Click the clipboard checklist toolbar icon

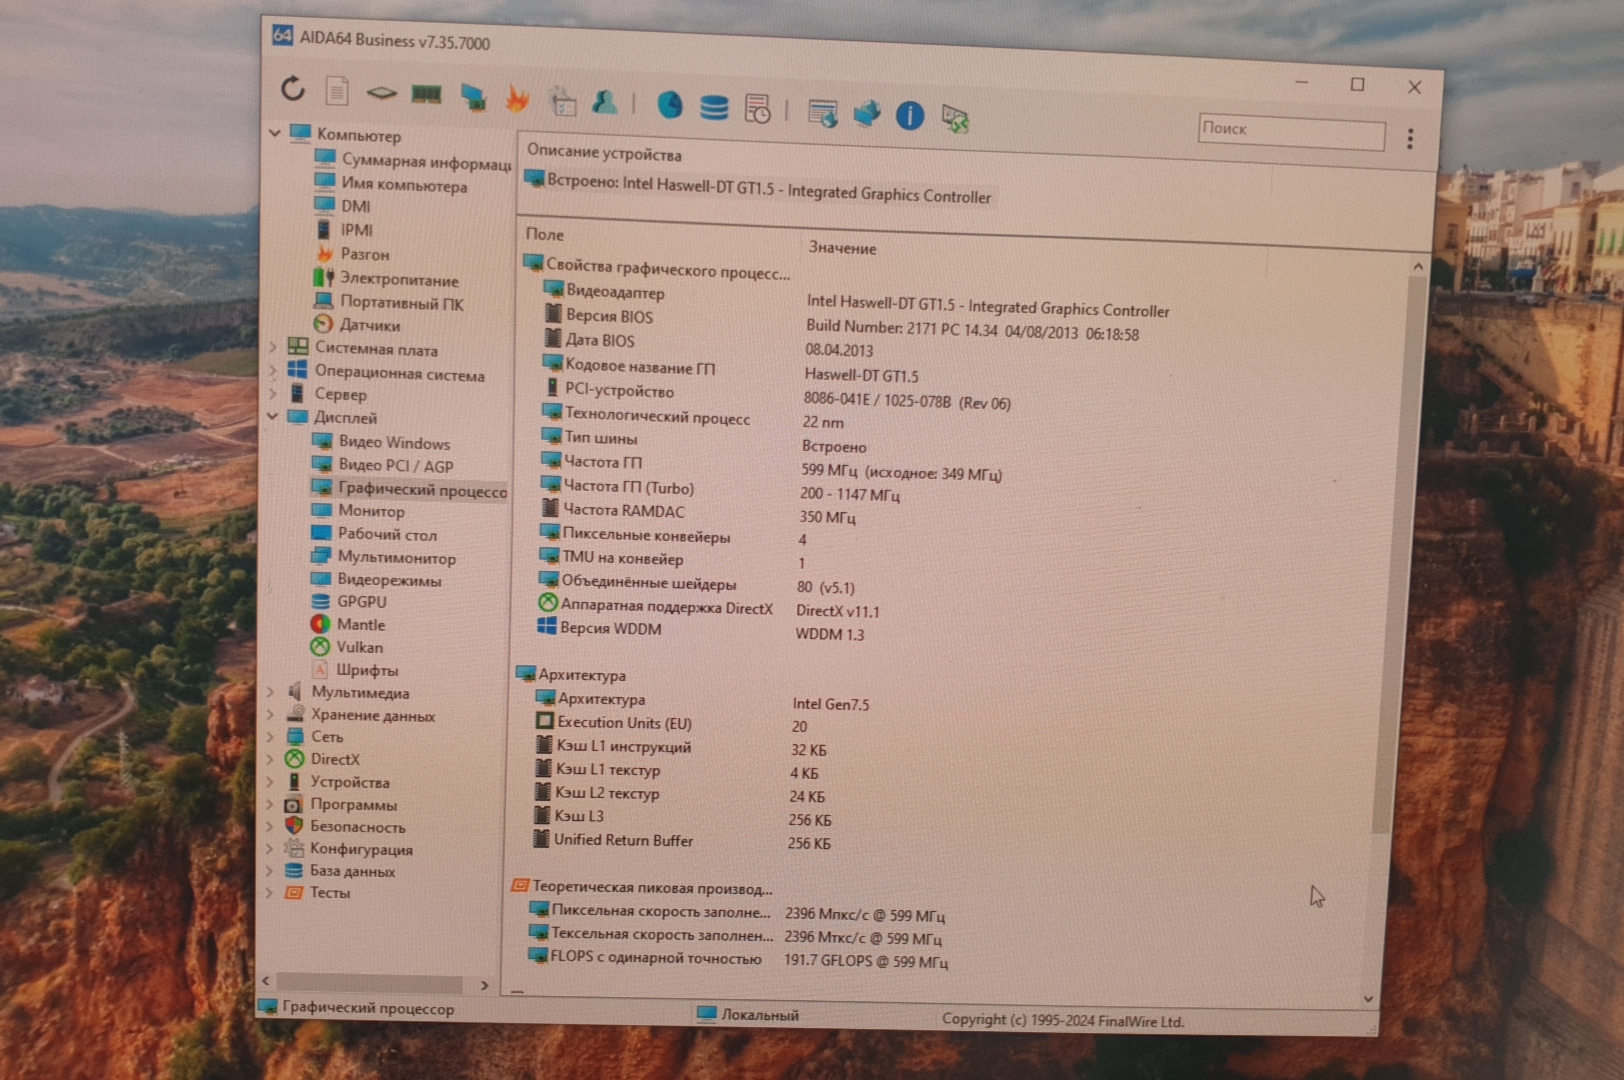[562, 100]
